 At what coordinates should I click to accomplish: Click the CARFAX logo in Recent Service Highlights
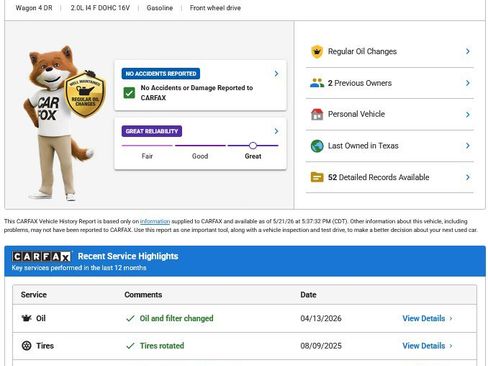click(x=42, y=256)
